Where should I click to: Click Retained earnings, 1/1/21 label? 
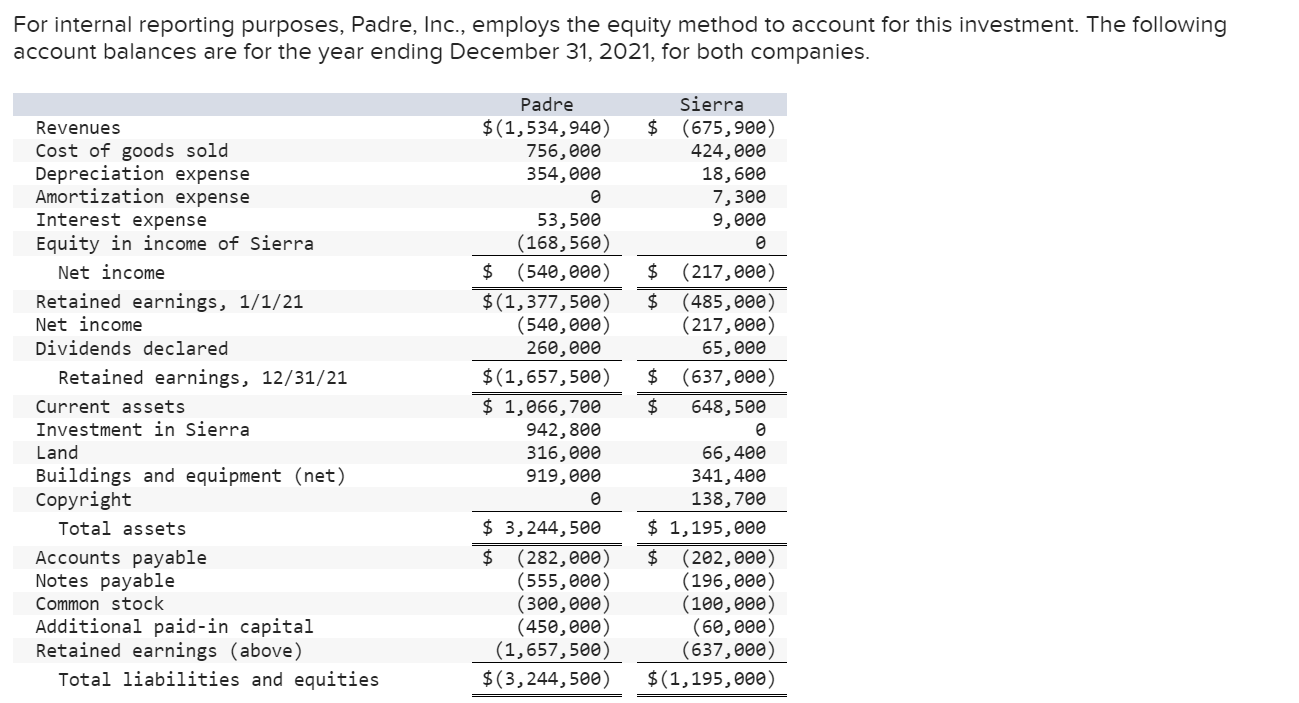(x=169, y=302)
